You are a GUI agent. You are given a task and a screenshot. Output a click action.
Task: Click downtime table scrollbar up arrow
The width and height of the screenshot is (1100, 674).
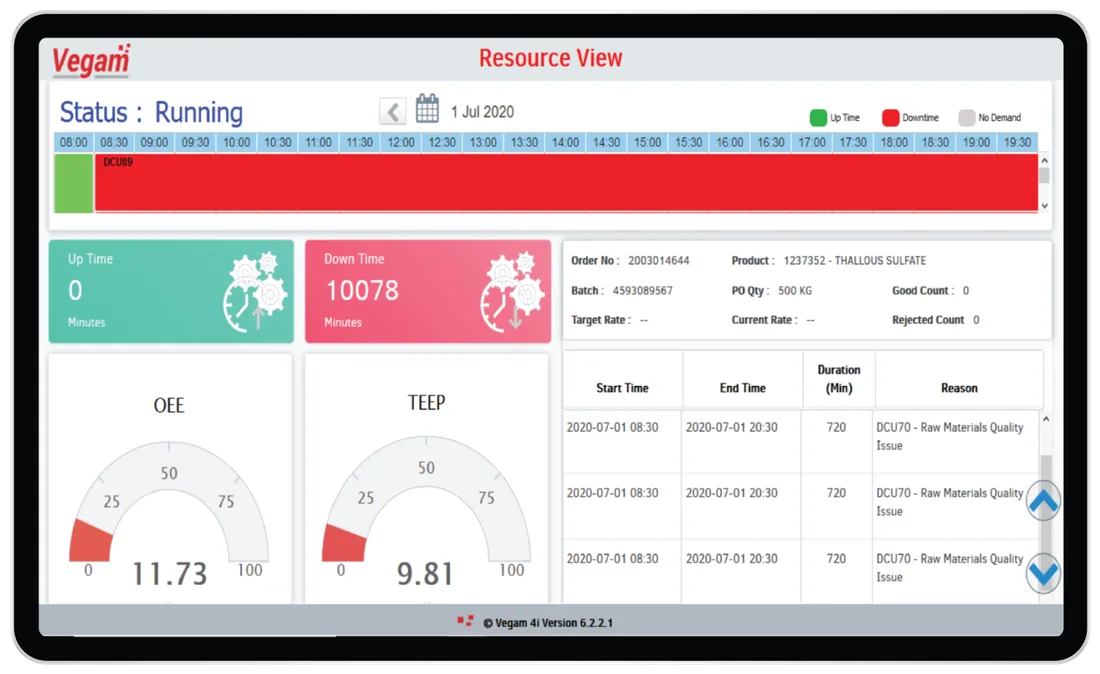pyautogui.click(x=1046, y=419)
